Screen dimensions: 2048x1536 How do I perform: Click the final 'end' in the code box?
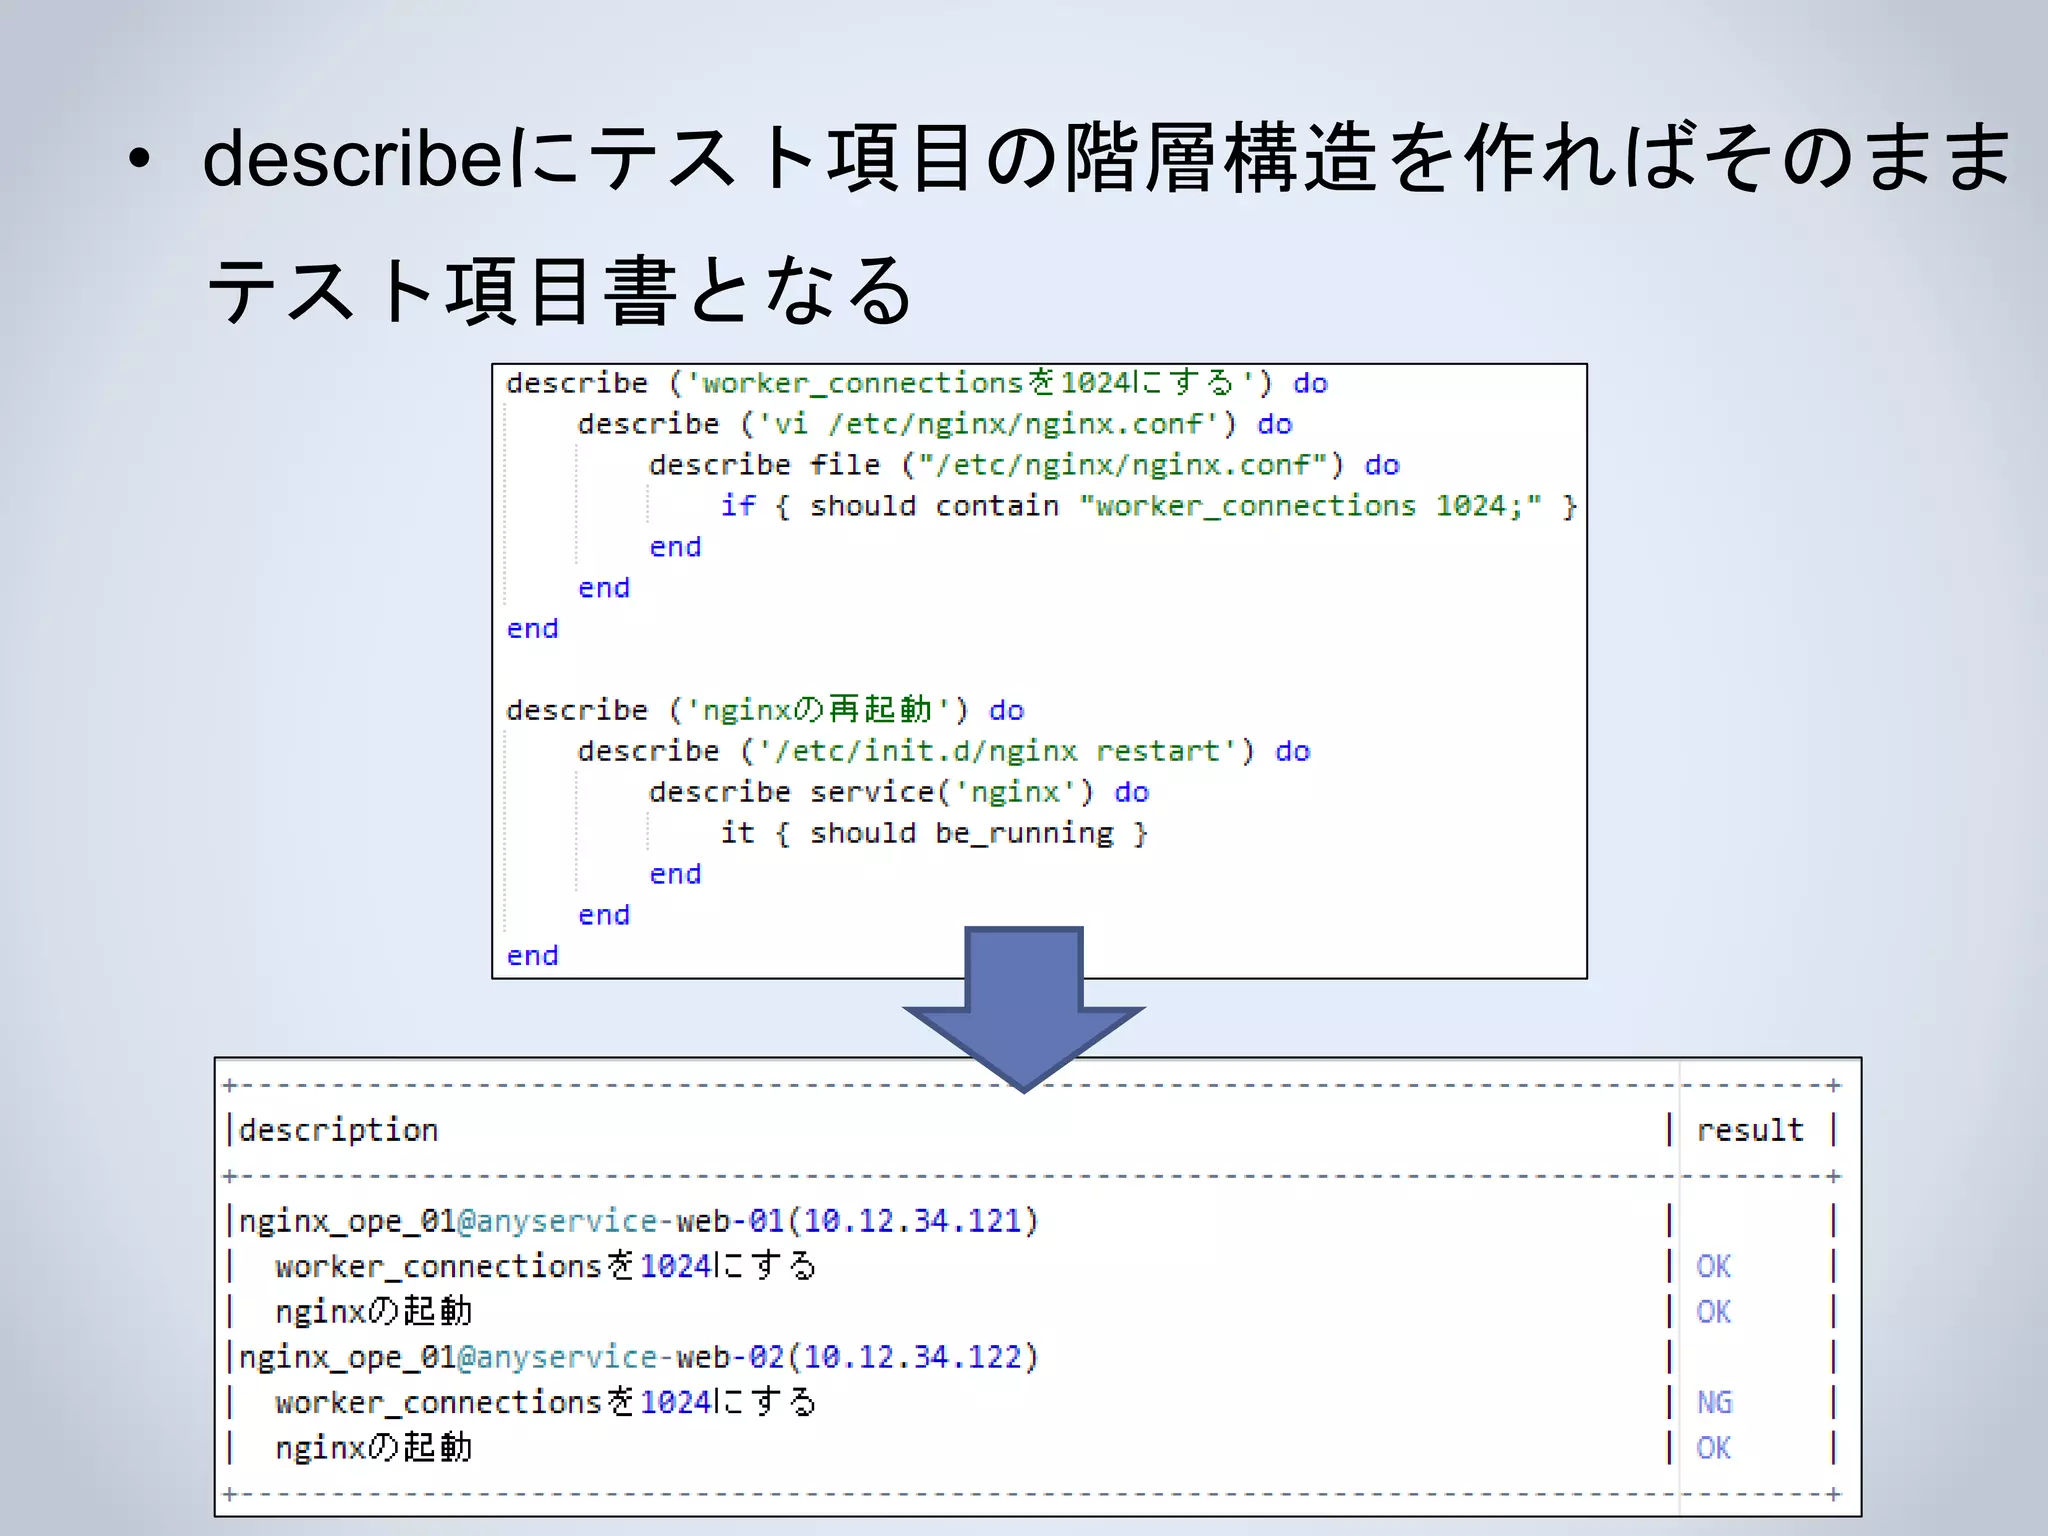point(532,956)
